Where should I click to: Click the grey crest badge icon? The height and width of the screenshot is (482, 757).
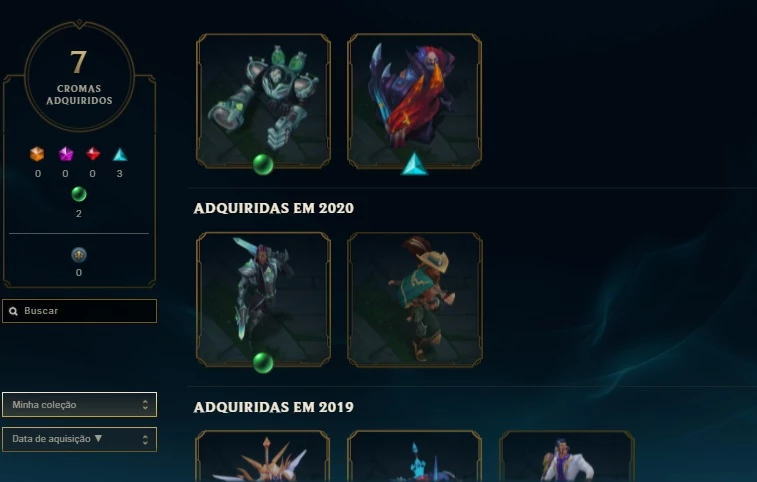click(79, 255)
